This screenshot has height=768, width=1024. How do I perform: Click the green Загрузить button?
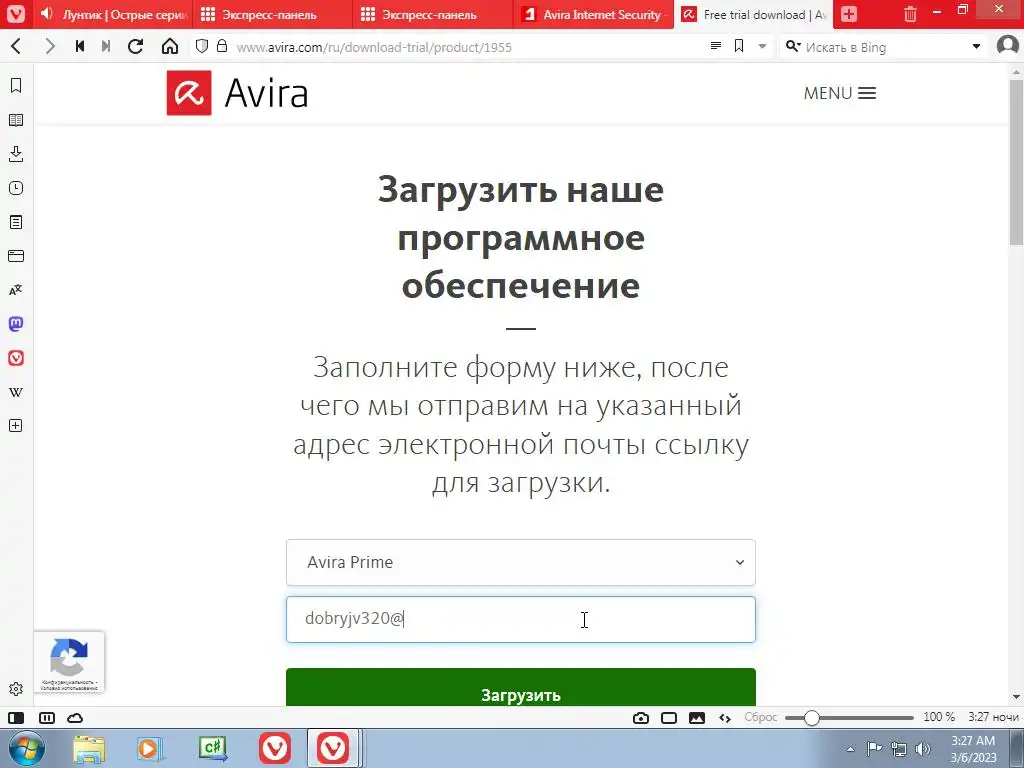point(520,687)
